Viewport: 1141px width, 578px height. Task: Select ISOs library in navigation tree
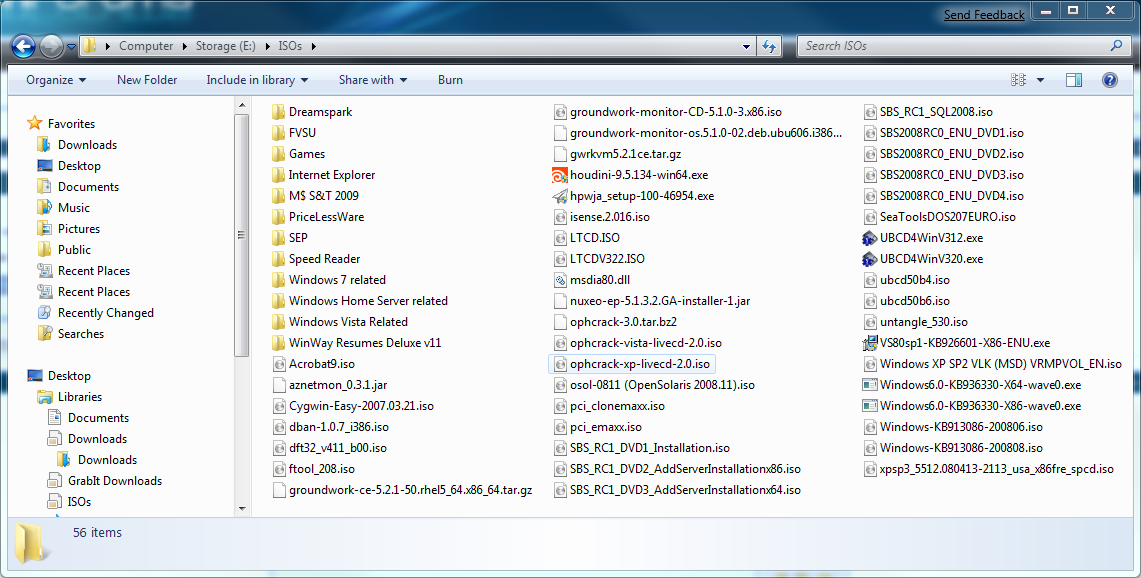pos(79,502)
